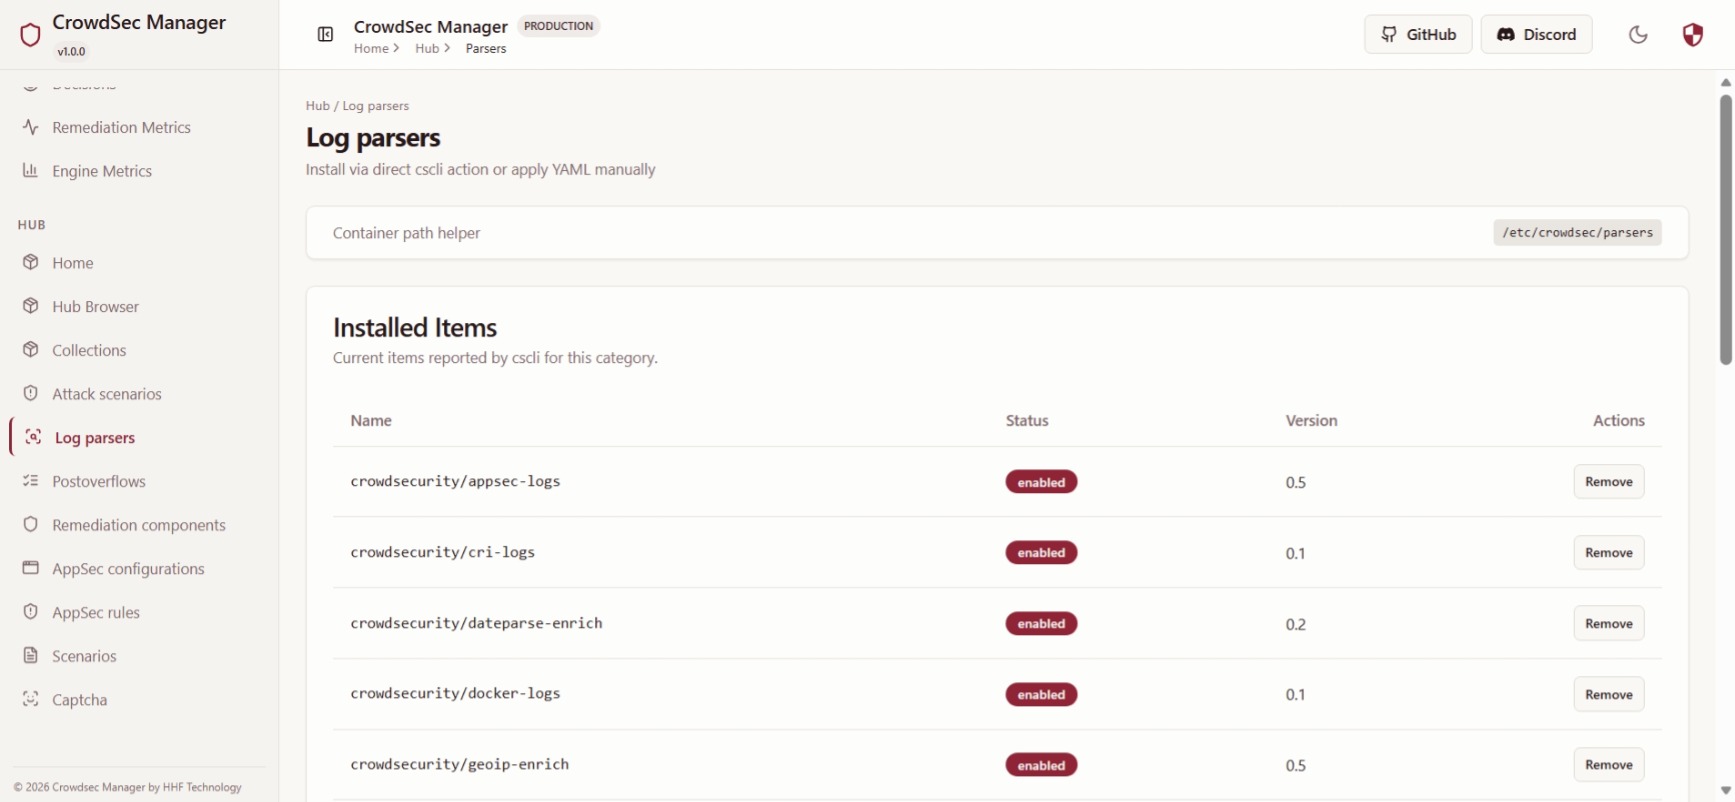Remove crowdsecurity/geoip-enrich parser

[1608, 764]
